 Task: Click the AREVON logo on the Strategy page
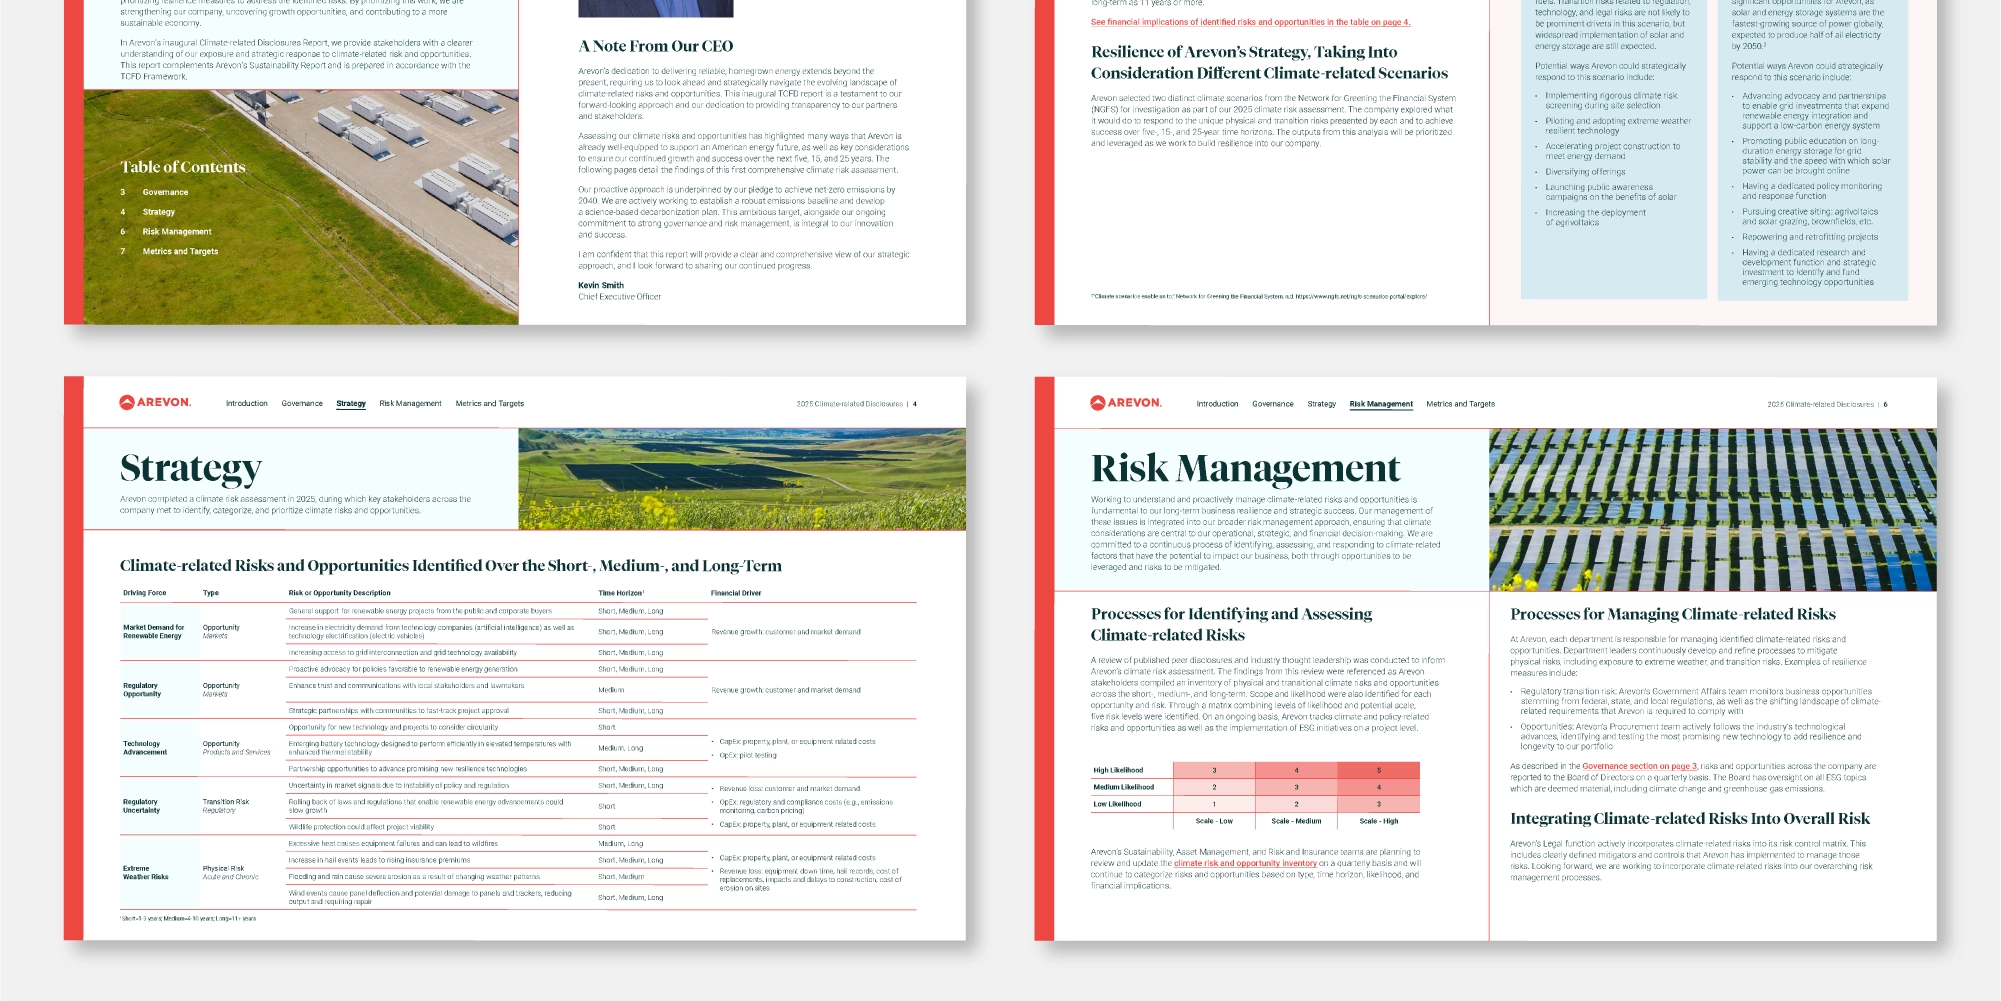point(155,403)
